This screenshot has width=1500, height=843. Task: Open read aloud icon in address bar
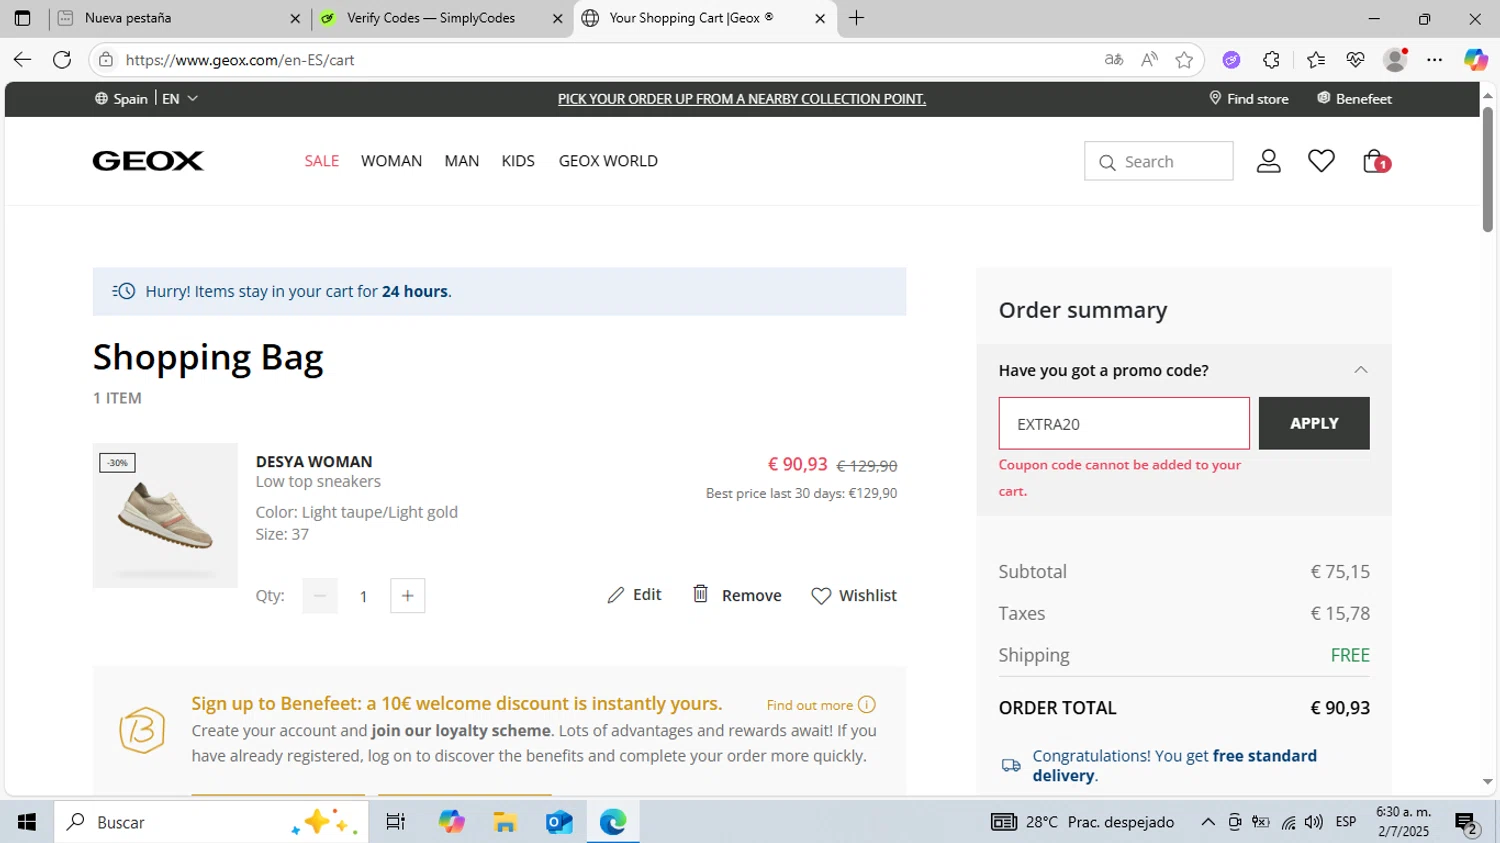[1149, 60]
